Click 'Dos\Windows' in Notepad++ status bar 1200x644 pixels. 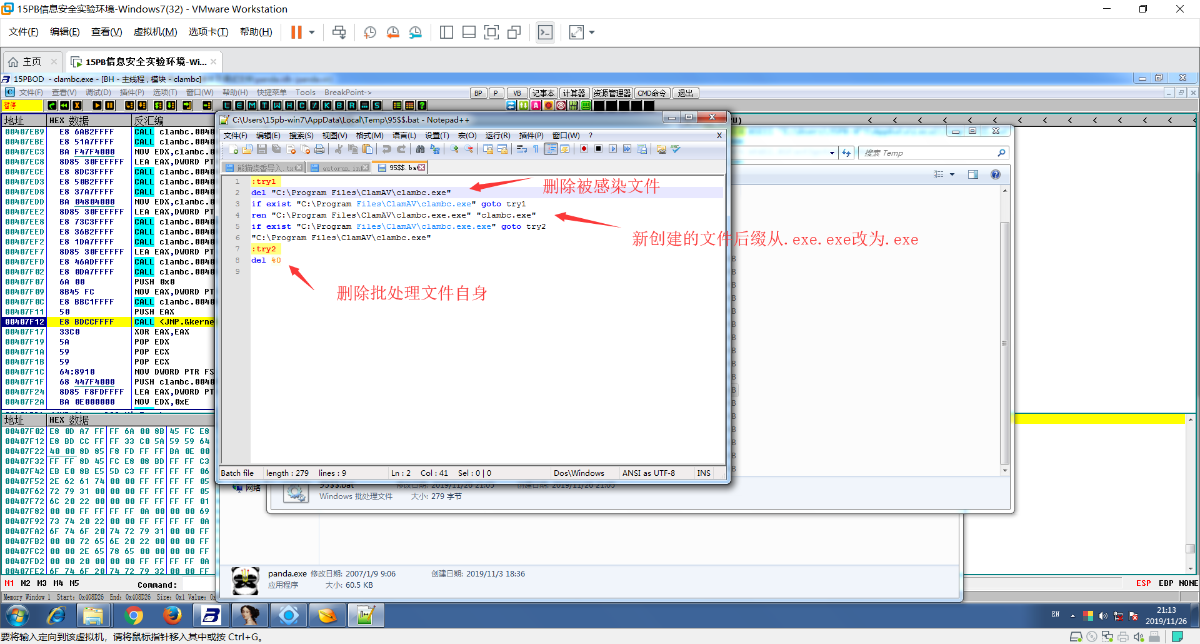point(580,473)
